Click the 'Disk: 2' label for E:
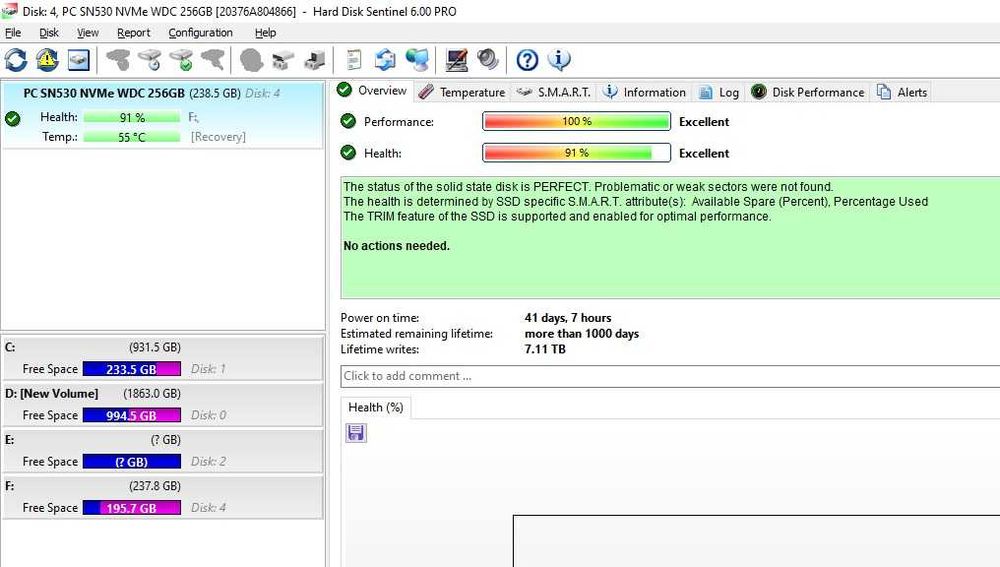The height and width of the screenshot is (567, 1000). 208,461
